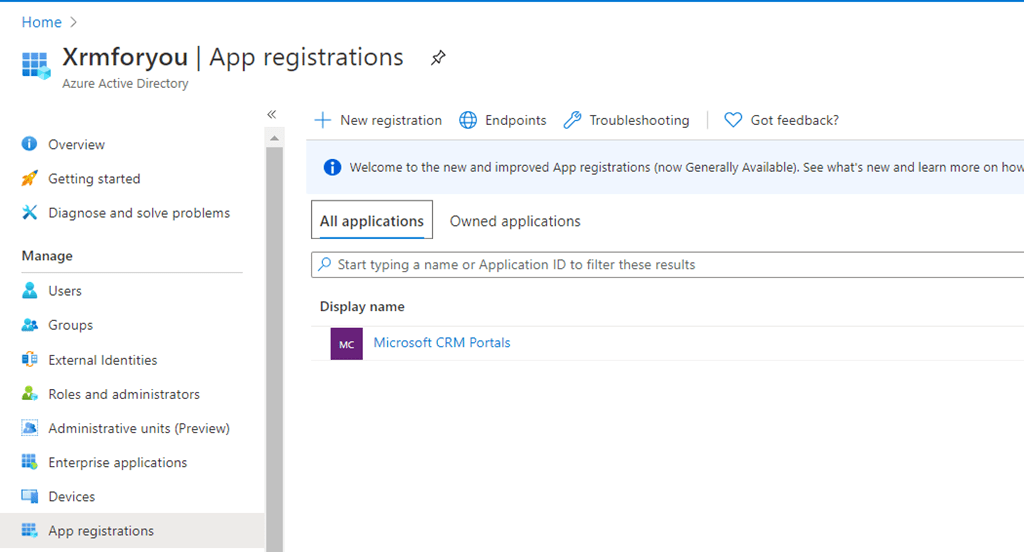Sort by the Display name column header
Viewport: 1024px width, 552px height.
point(362,307)
